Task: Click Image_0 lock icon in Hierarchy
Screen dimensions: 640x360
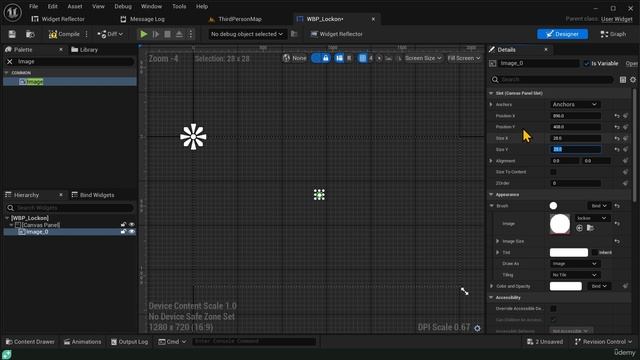Action: click(x=123, y=232)
